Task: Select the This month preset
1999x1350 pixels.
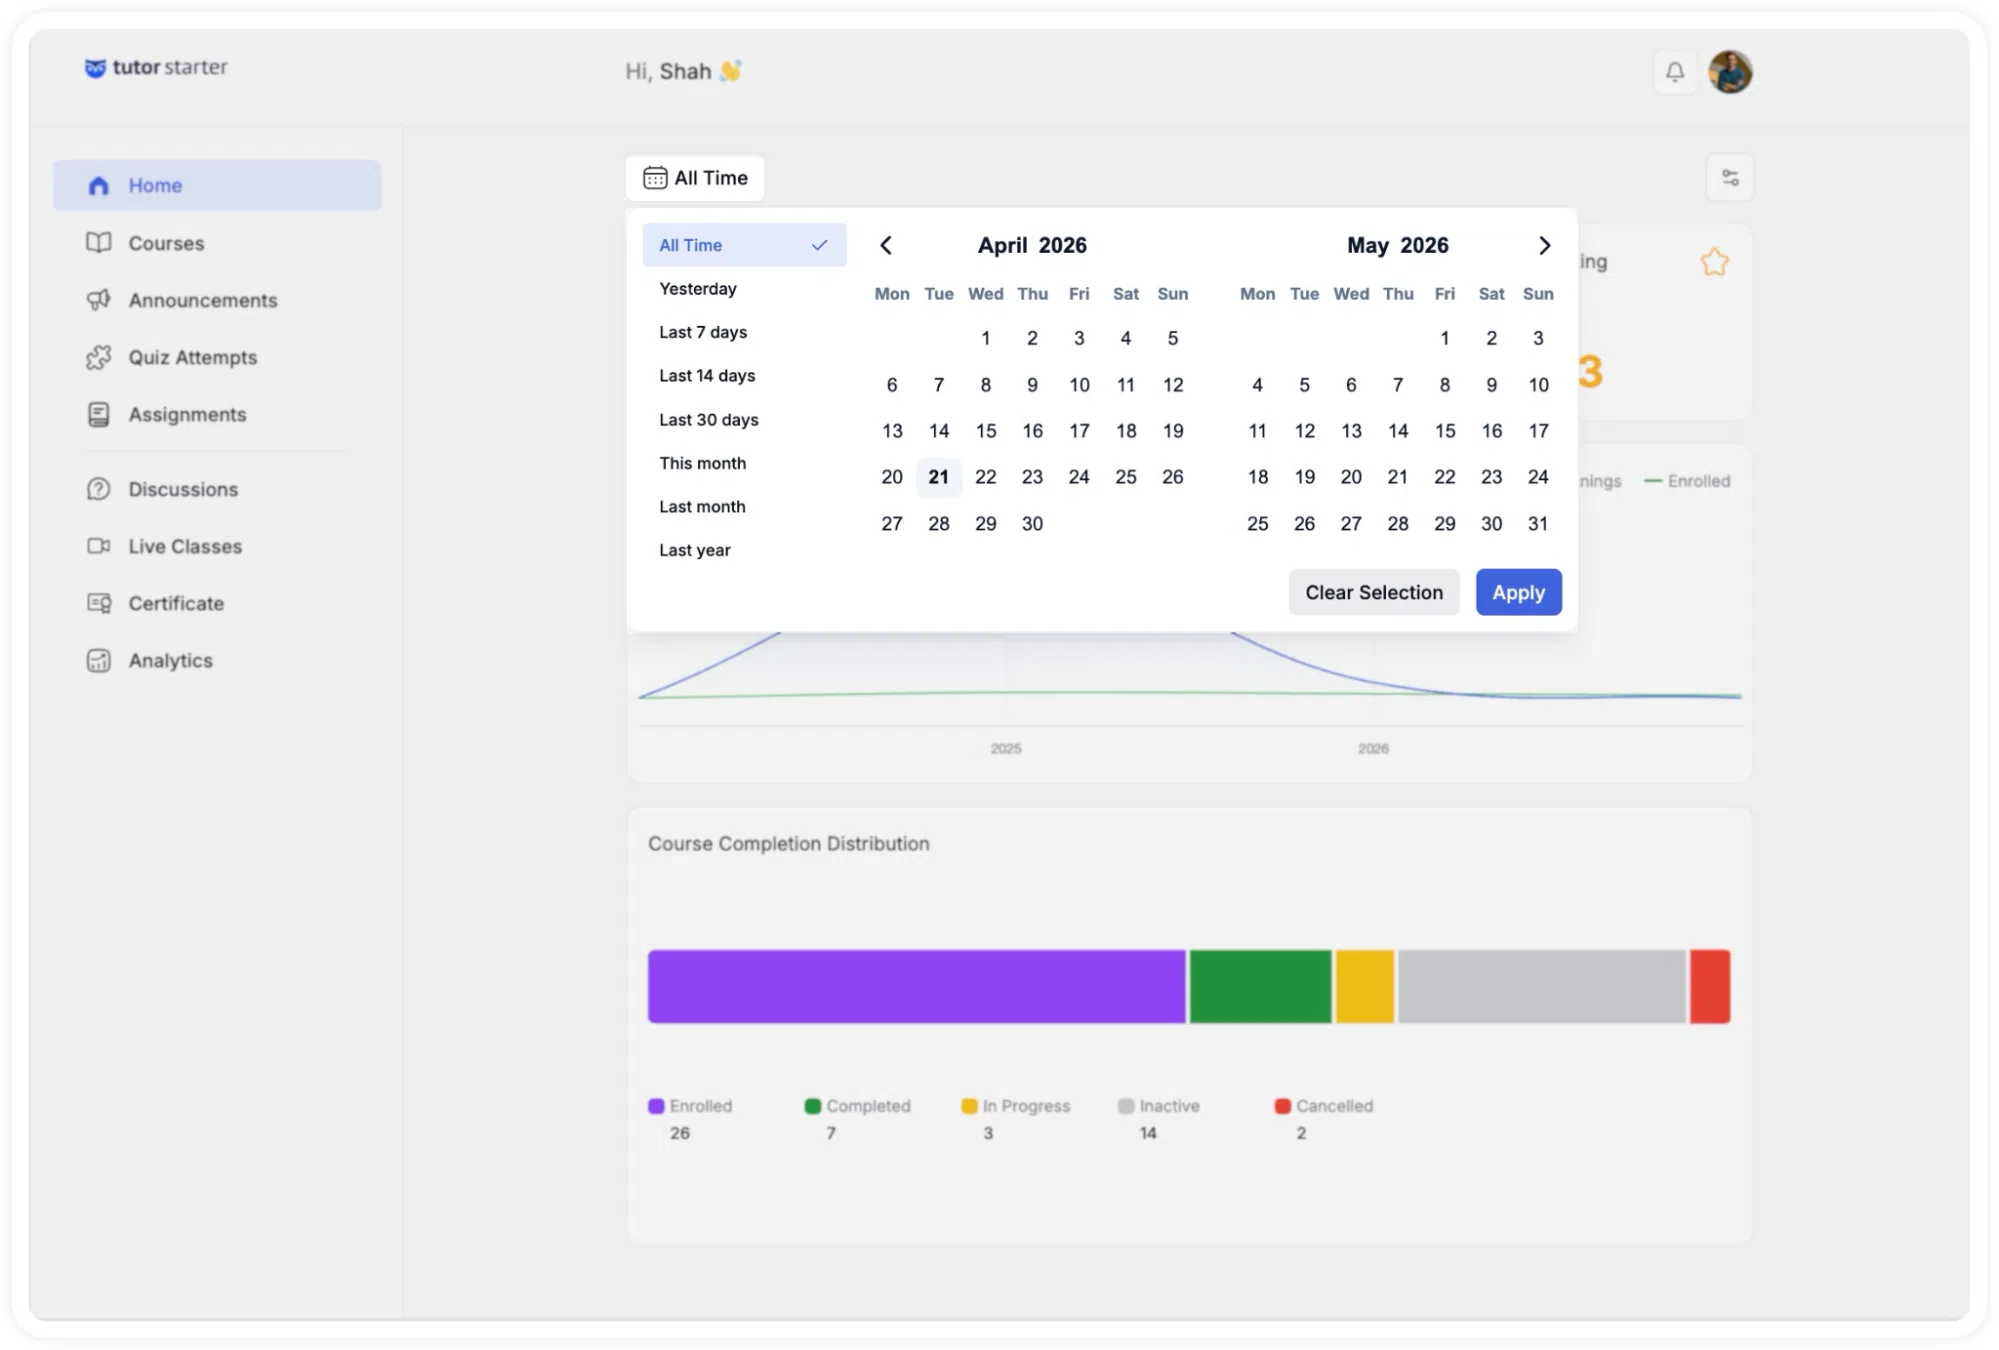Action: (x=744, y=463)
